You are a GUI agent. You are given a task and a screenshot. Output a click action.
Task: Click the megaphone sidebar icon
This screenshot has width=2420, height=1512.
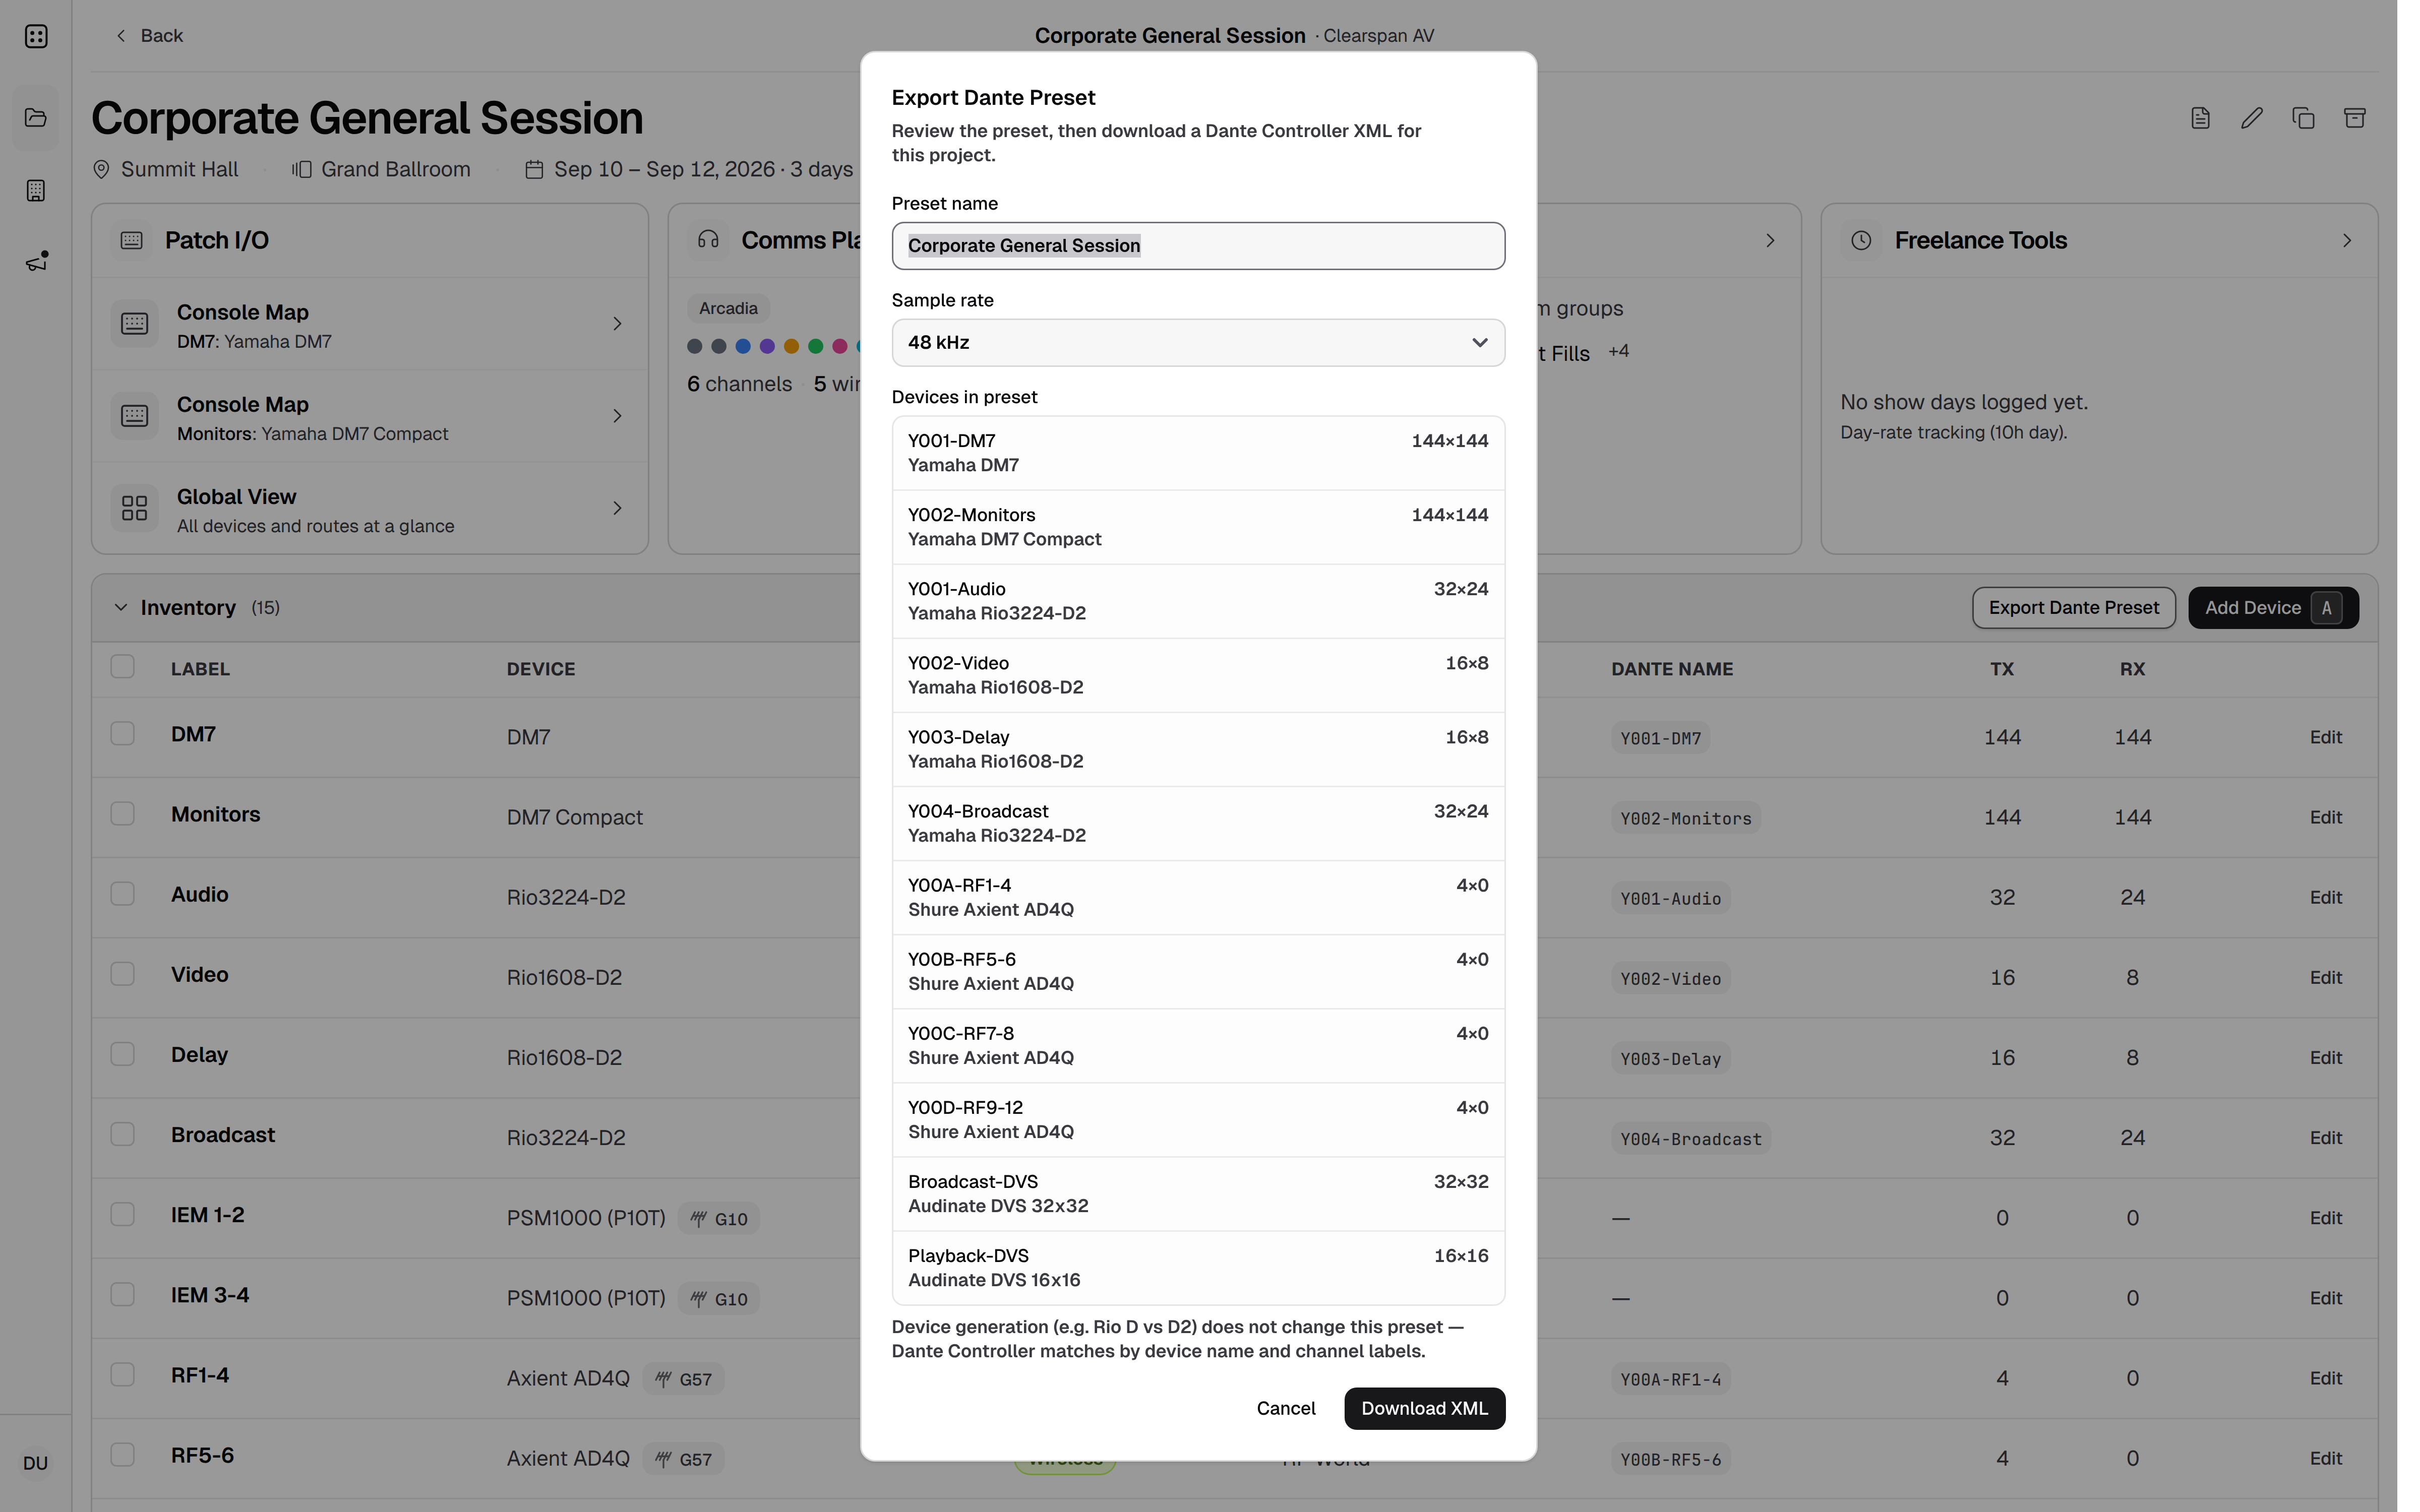(x=36, y=262)
